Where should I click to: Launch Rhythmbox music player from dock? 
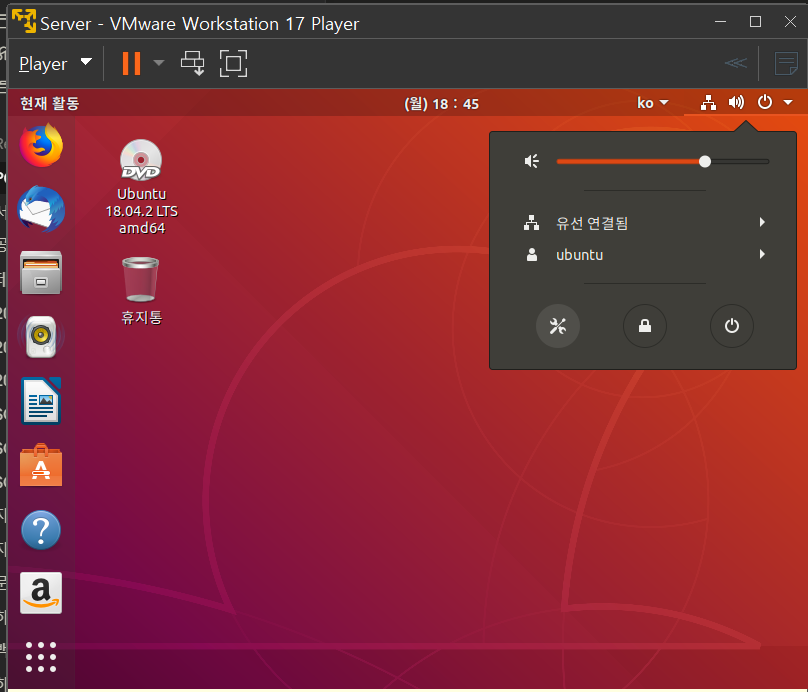[41, 336]
